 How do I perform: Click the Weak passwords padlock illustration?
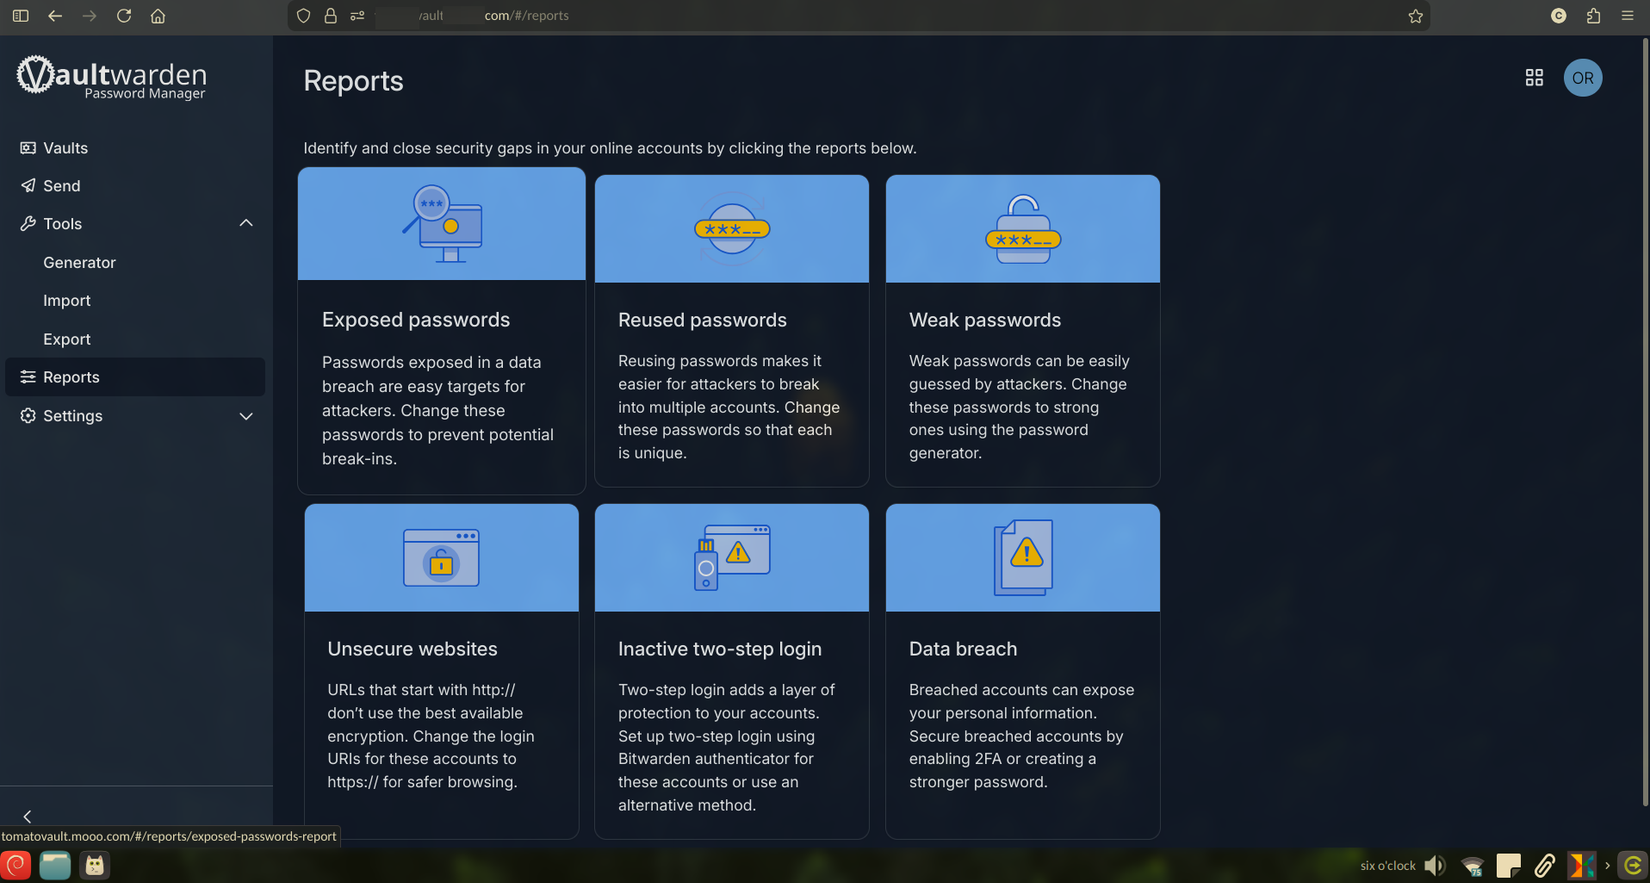[1023, 229]
